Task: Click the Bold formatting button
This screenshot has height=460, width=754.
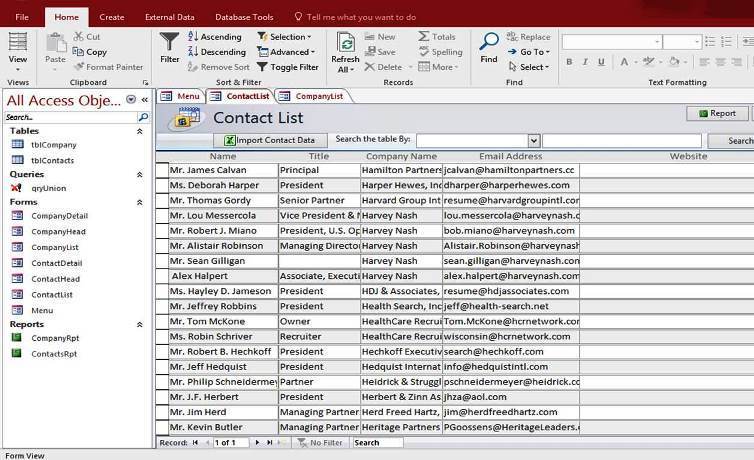Action: click(569, 62)
